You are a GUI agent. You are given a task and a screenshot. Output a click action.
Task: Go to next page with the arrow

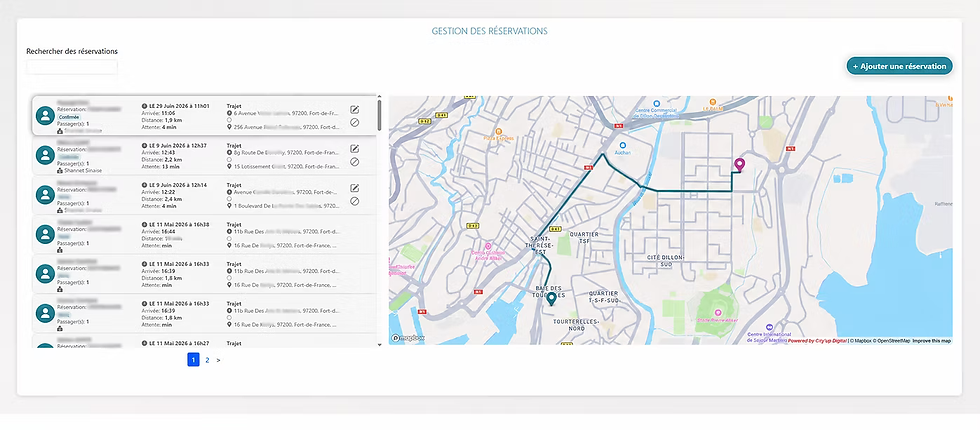point(218,360)
